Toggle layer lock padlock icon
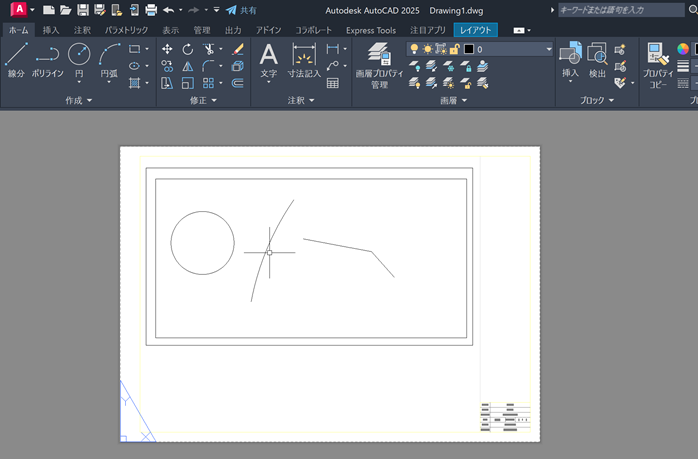Image resolution: width=698 pixels, height=459 pixels. 454,49
